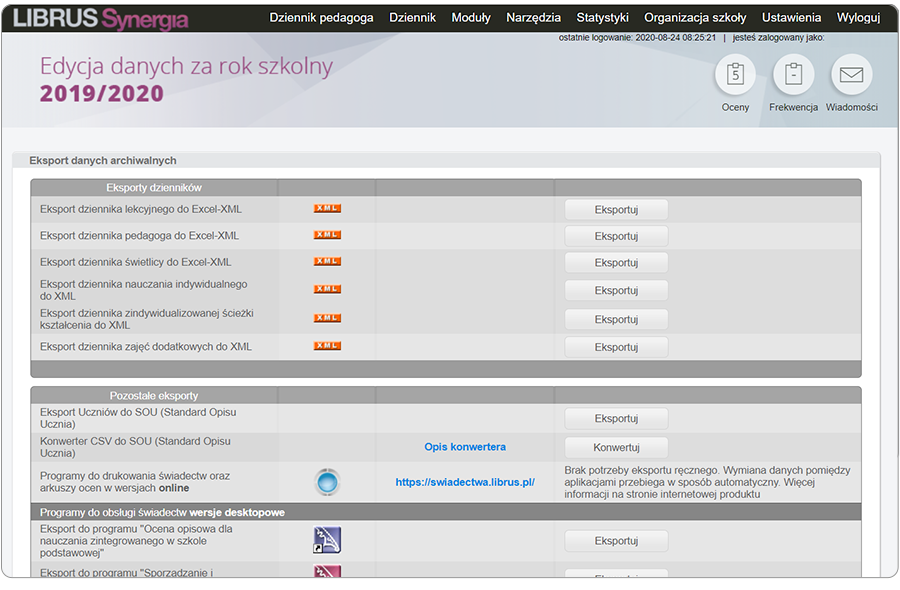Image resolution: width=900 pixels, height=590 pixels.
Task: Follow the swiadectwa.librus.pl link
Action: [465, 482]
